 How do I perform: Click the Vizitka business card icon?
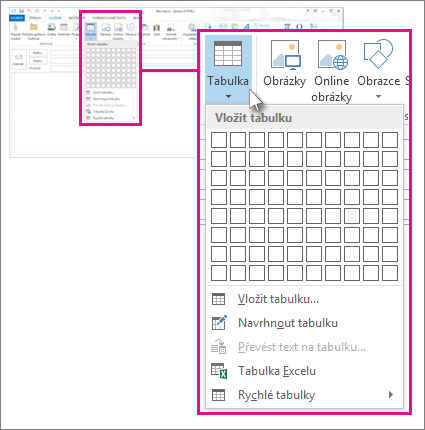point(51,27)
